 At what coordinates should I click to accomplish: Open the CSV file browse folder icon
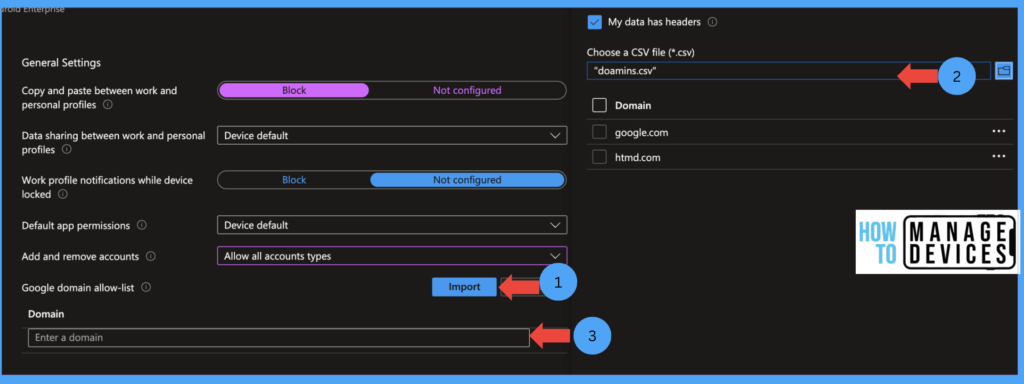coord(1004,71)
